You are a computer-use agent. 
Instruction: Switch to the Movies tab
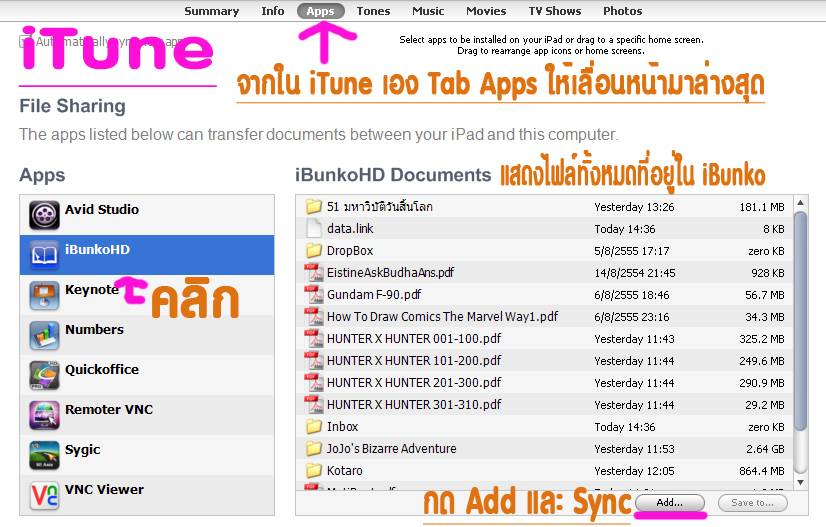coord(486,11)
